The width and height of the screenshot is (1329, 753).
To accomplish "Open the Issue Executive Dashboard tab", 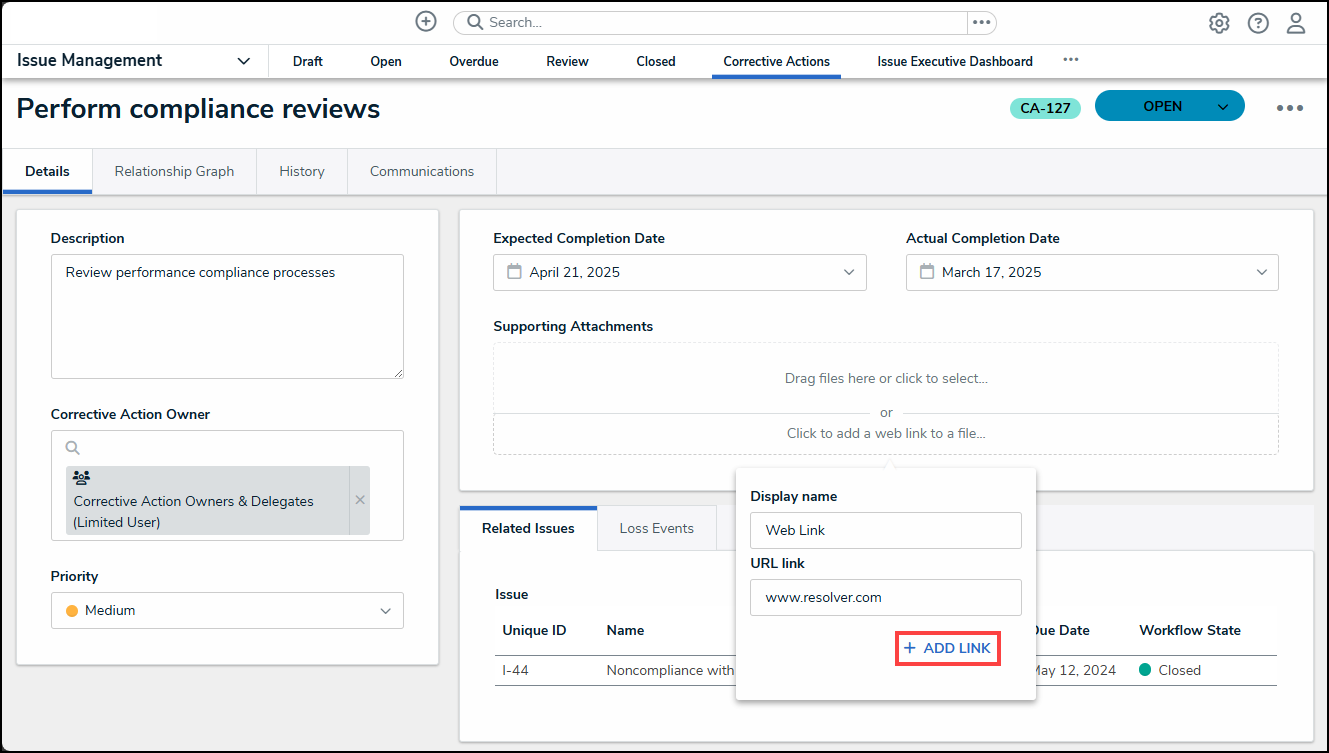I will point(954,61).
